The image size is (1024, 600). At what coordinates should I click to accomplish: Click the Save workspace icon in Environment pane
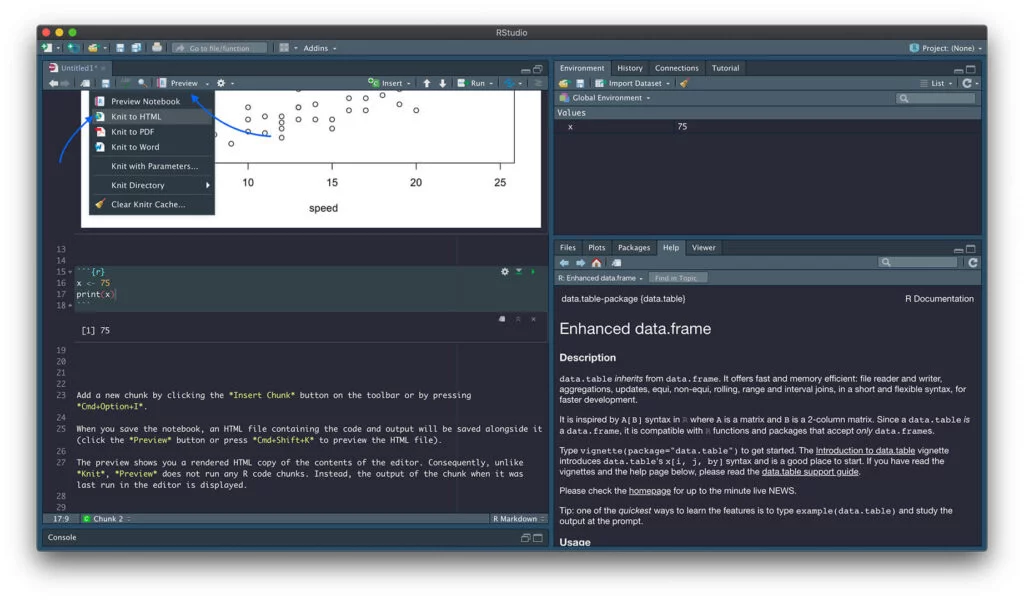(x=580, y=83)
